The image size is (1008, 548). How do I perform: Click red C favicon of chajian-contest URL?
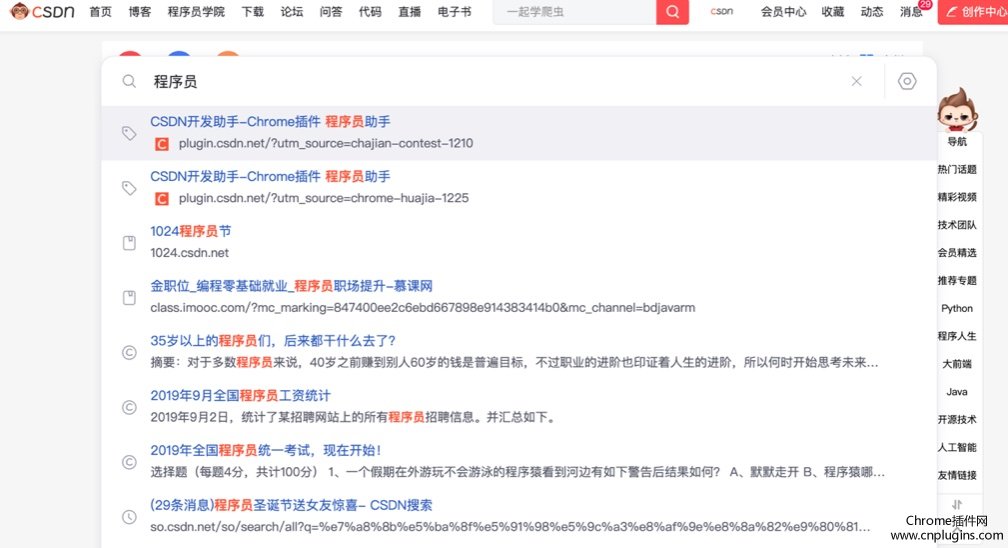tap(162, 144)
